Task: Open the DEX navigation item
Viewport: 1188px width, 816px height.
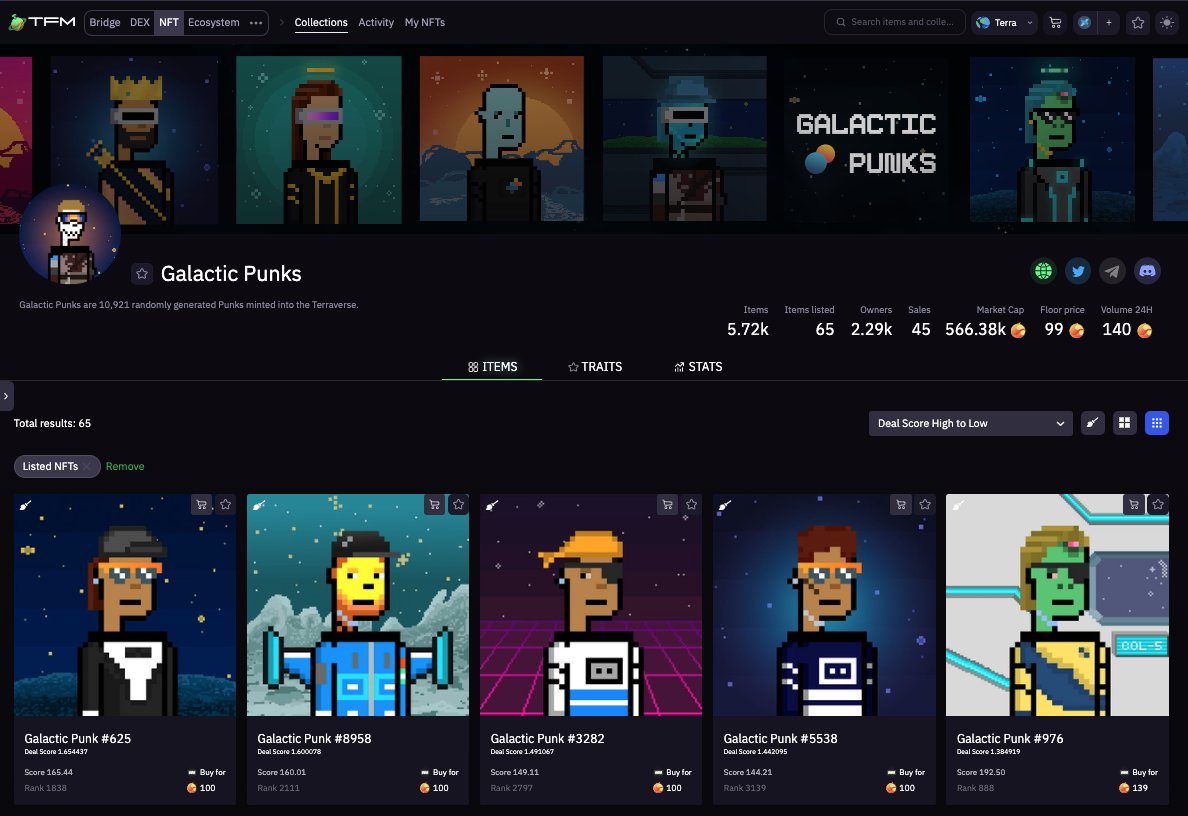Action: tap(140, 23)
